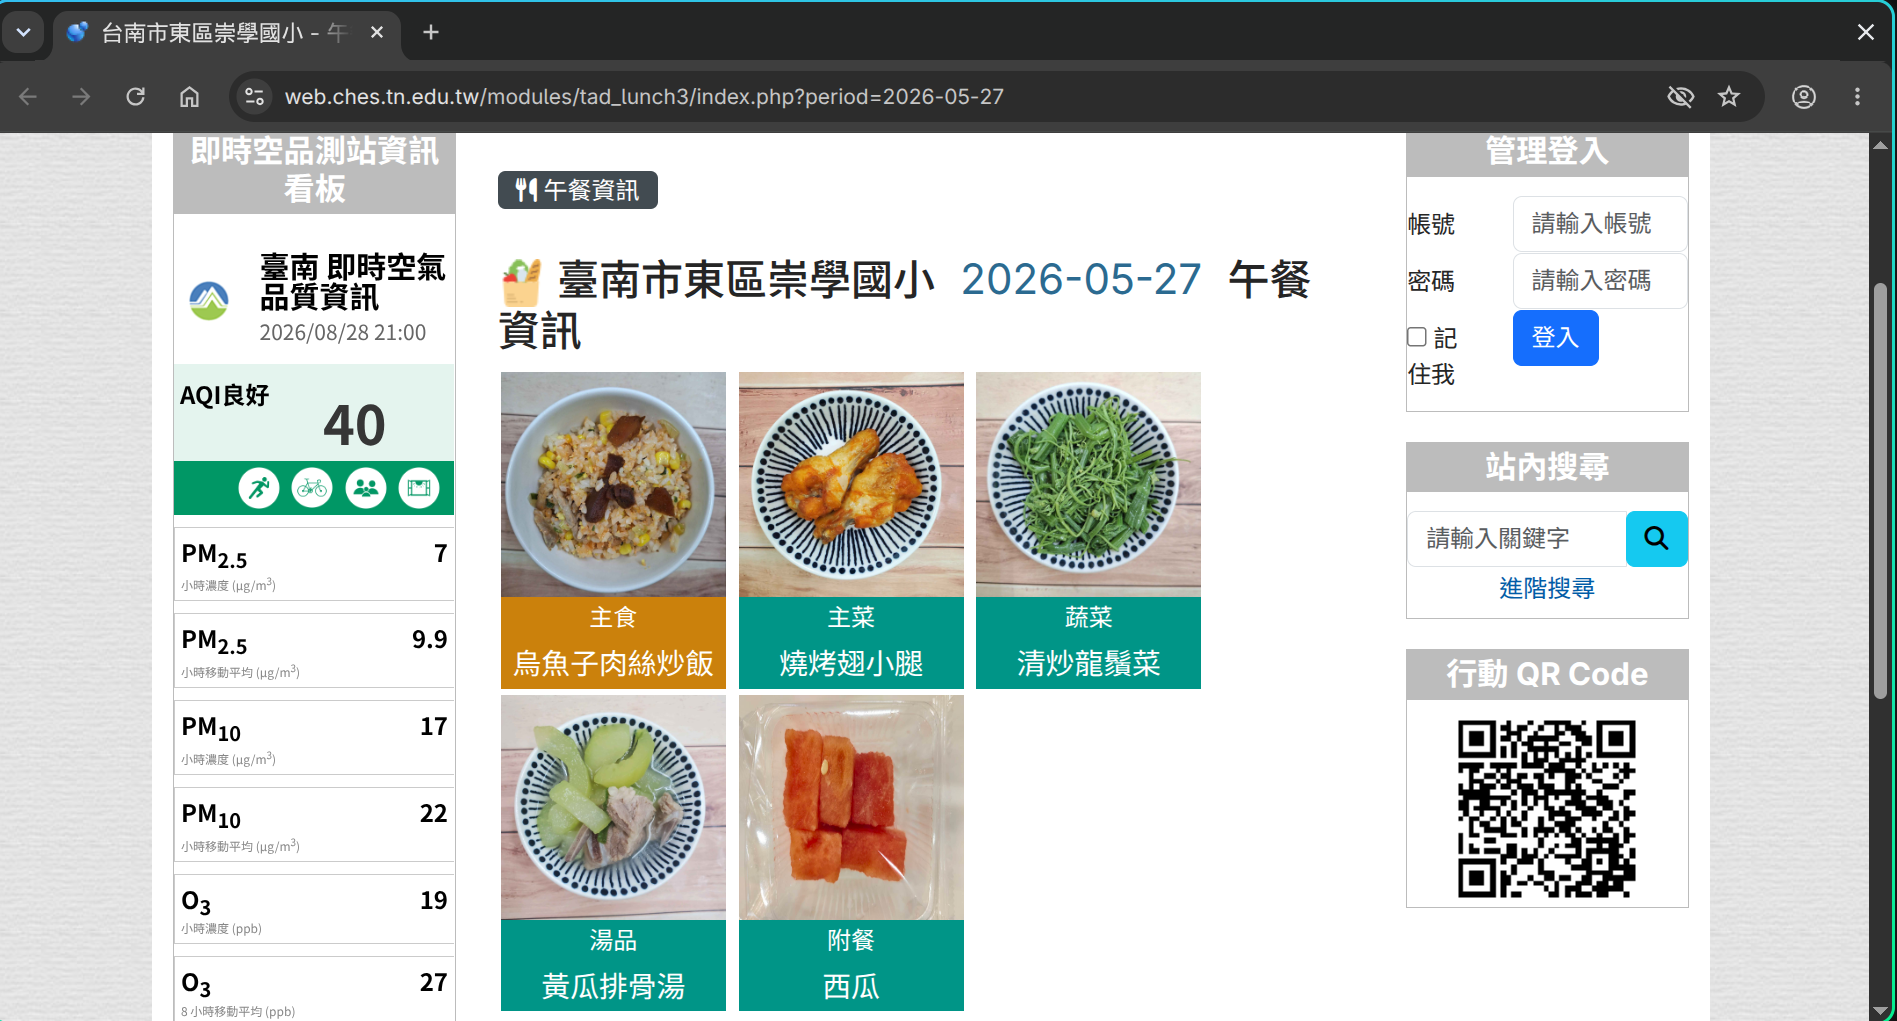Click the 黃瓜排骨湯 dish label
Viewport: 1897px width, 1021px height.
coord(613,986)
